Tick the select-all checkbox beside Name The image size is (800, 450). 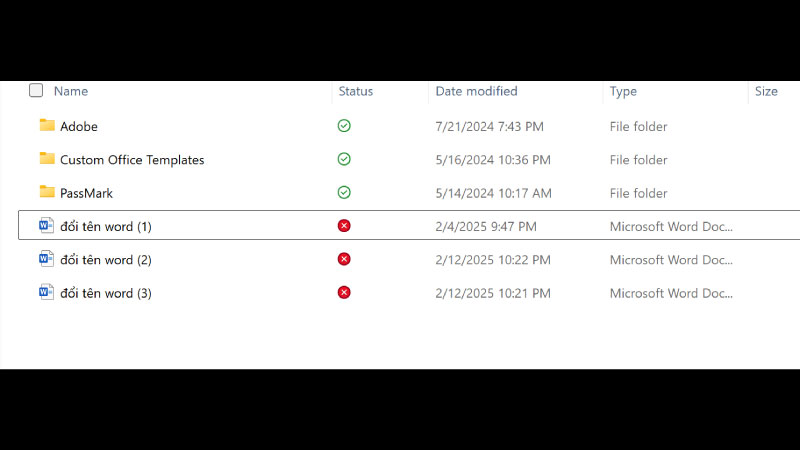pos(36,90)
